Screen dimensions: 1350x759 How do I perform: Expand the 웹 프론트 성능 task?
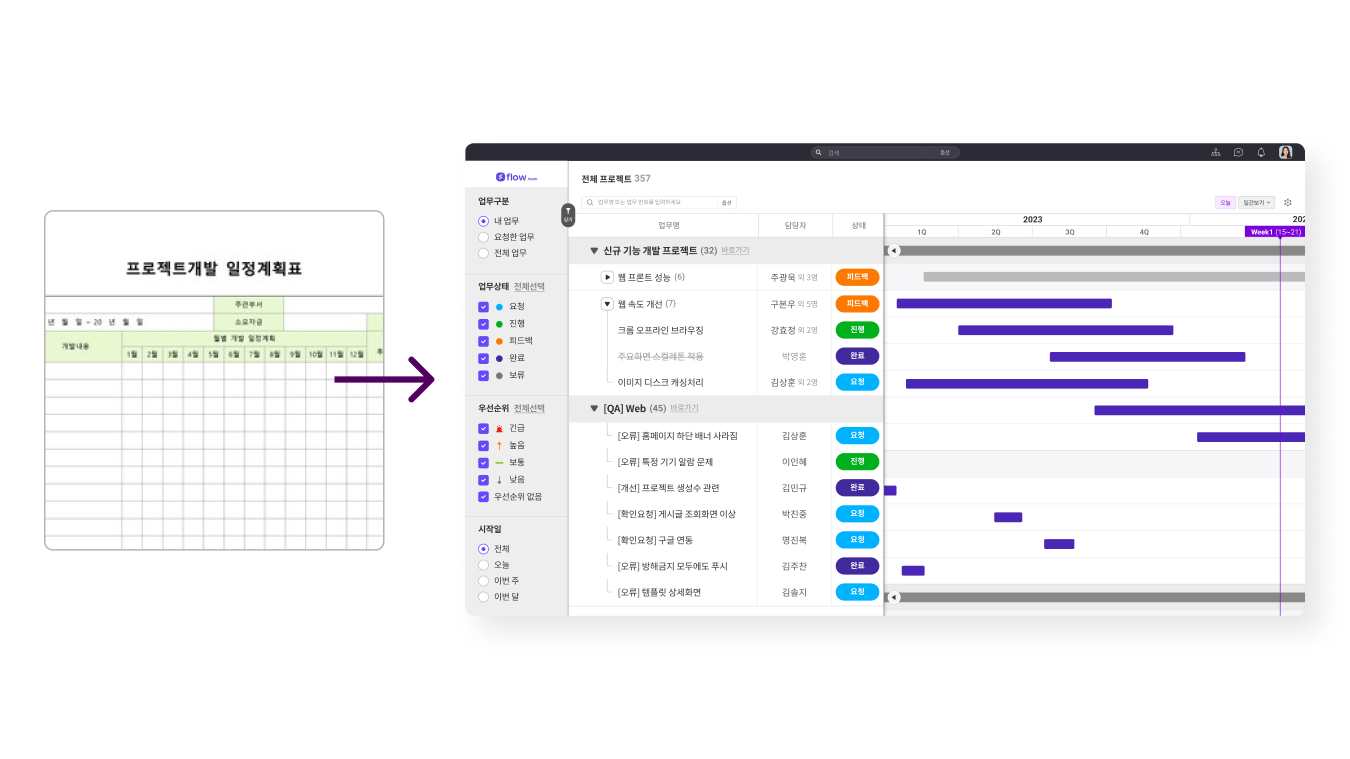coord(607,277)
